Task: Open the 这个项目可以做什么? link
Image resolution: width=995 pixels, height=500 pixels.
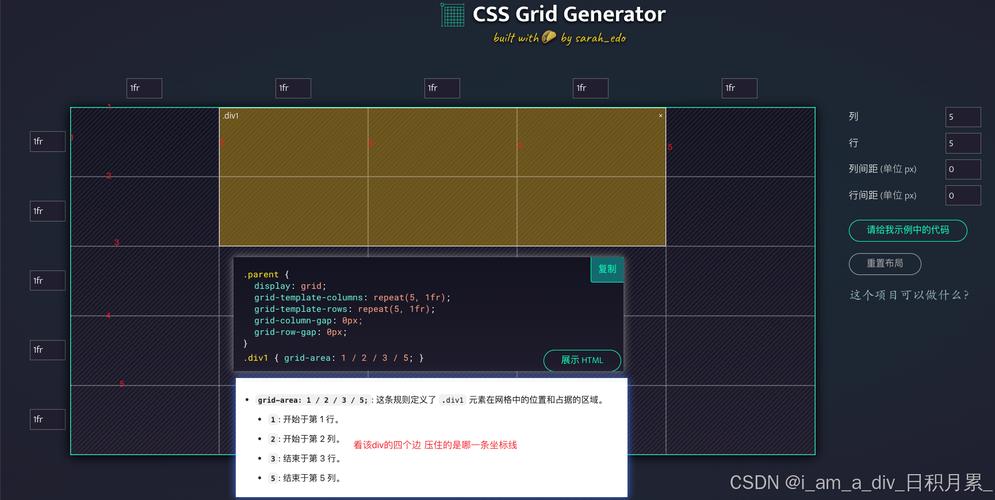Action: (909, 295)
